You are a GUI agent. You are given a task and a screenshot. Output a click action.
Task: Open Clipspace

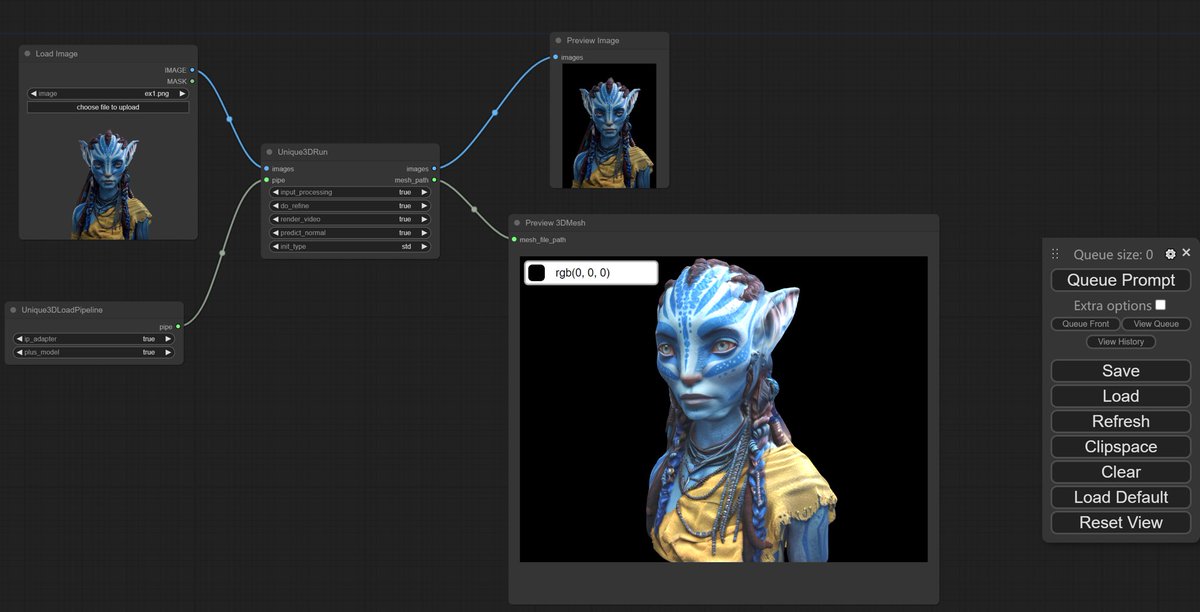point(1121,447)
